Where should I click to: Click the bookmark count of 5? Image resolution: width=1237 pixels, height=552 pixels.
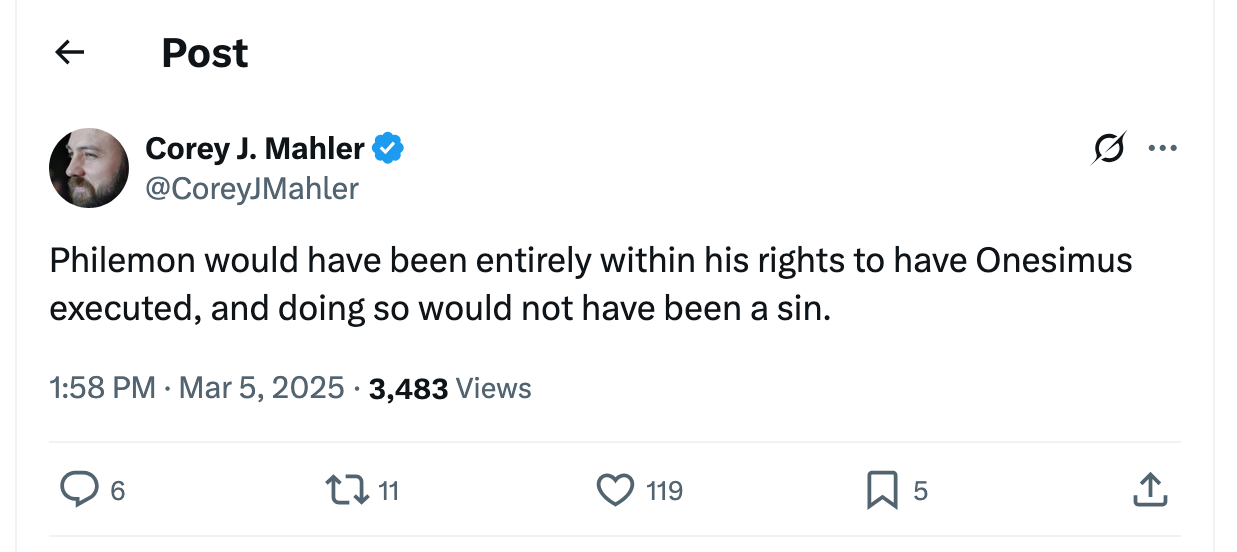pyautogui.click(x=921, y=491)
